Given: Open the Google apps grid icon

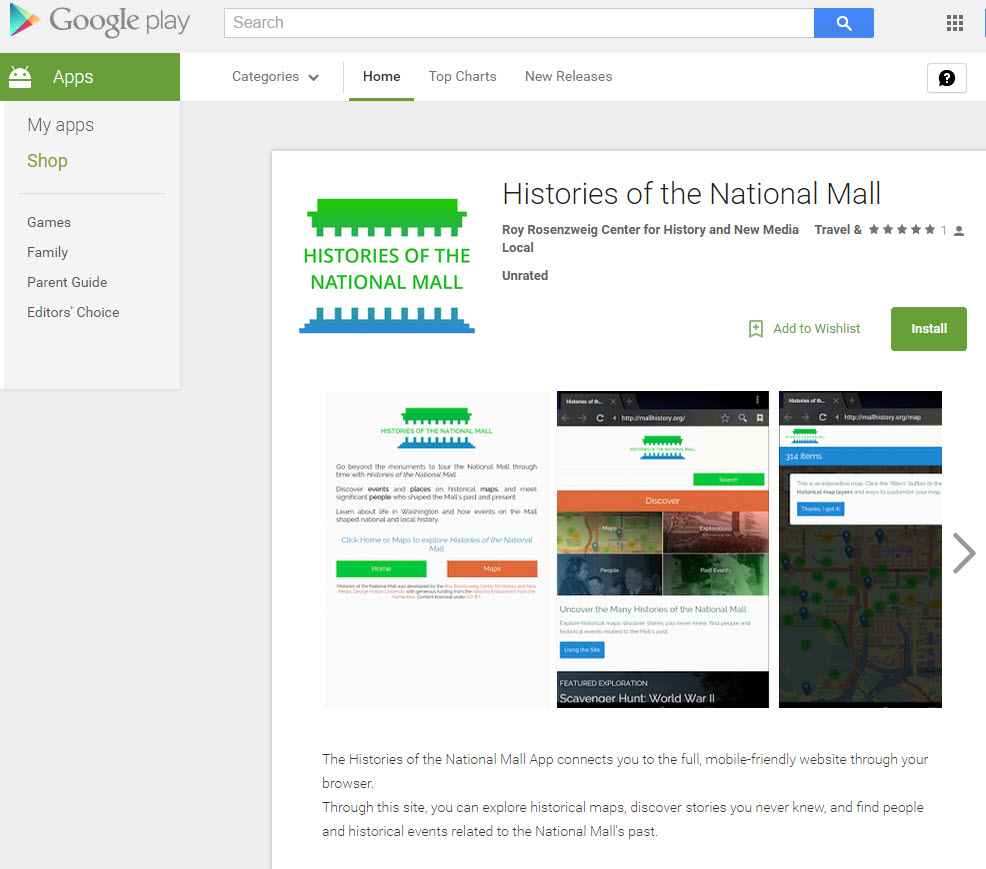Looking at the screenshot, I should (955, 23).
